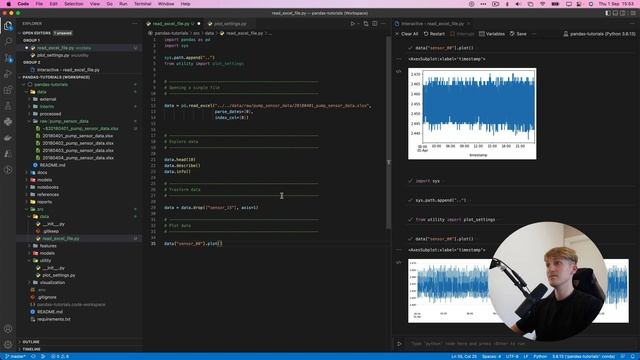The height and width of the screenshot is (360, 640).
Task: Open the Terminal menu
Action: 142,4
